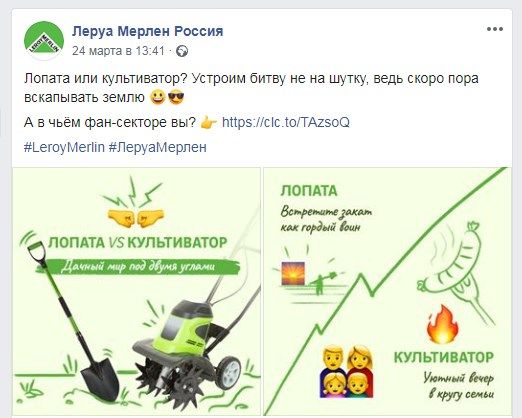Click the public globe privacy icon
The width and height of the screenshot is (522, 418).
[182, 51]
